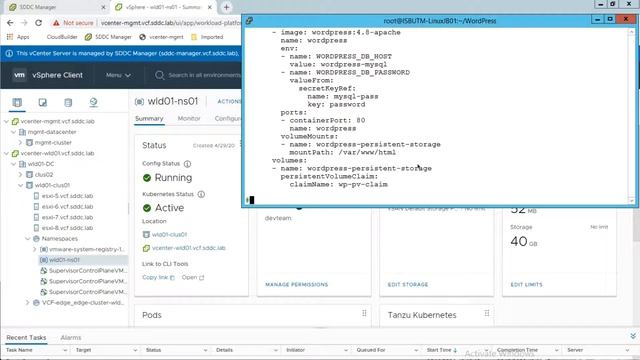Click the browser back arrow
640x360 pixels.
click(x=10, y=23)
